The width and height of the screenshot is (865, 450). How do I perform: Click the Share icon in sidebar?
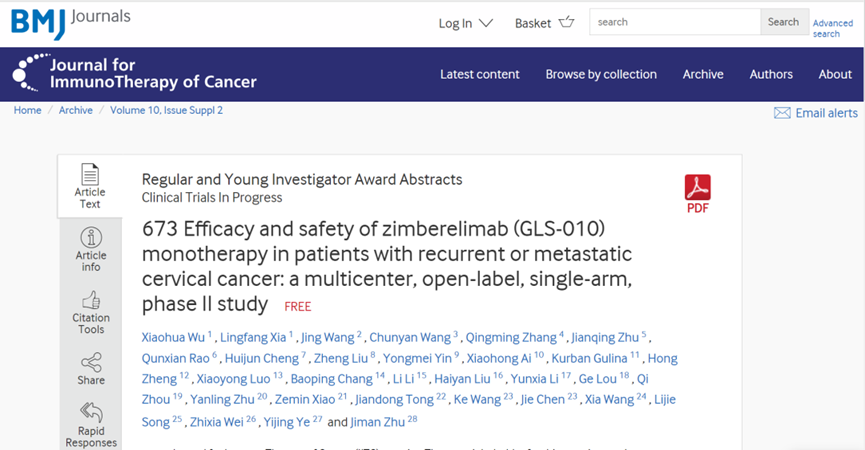(x=91, y=362)
